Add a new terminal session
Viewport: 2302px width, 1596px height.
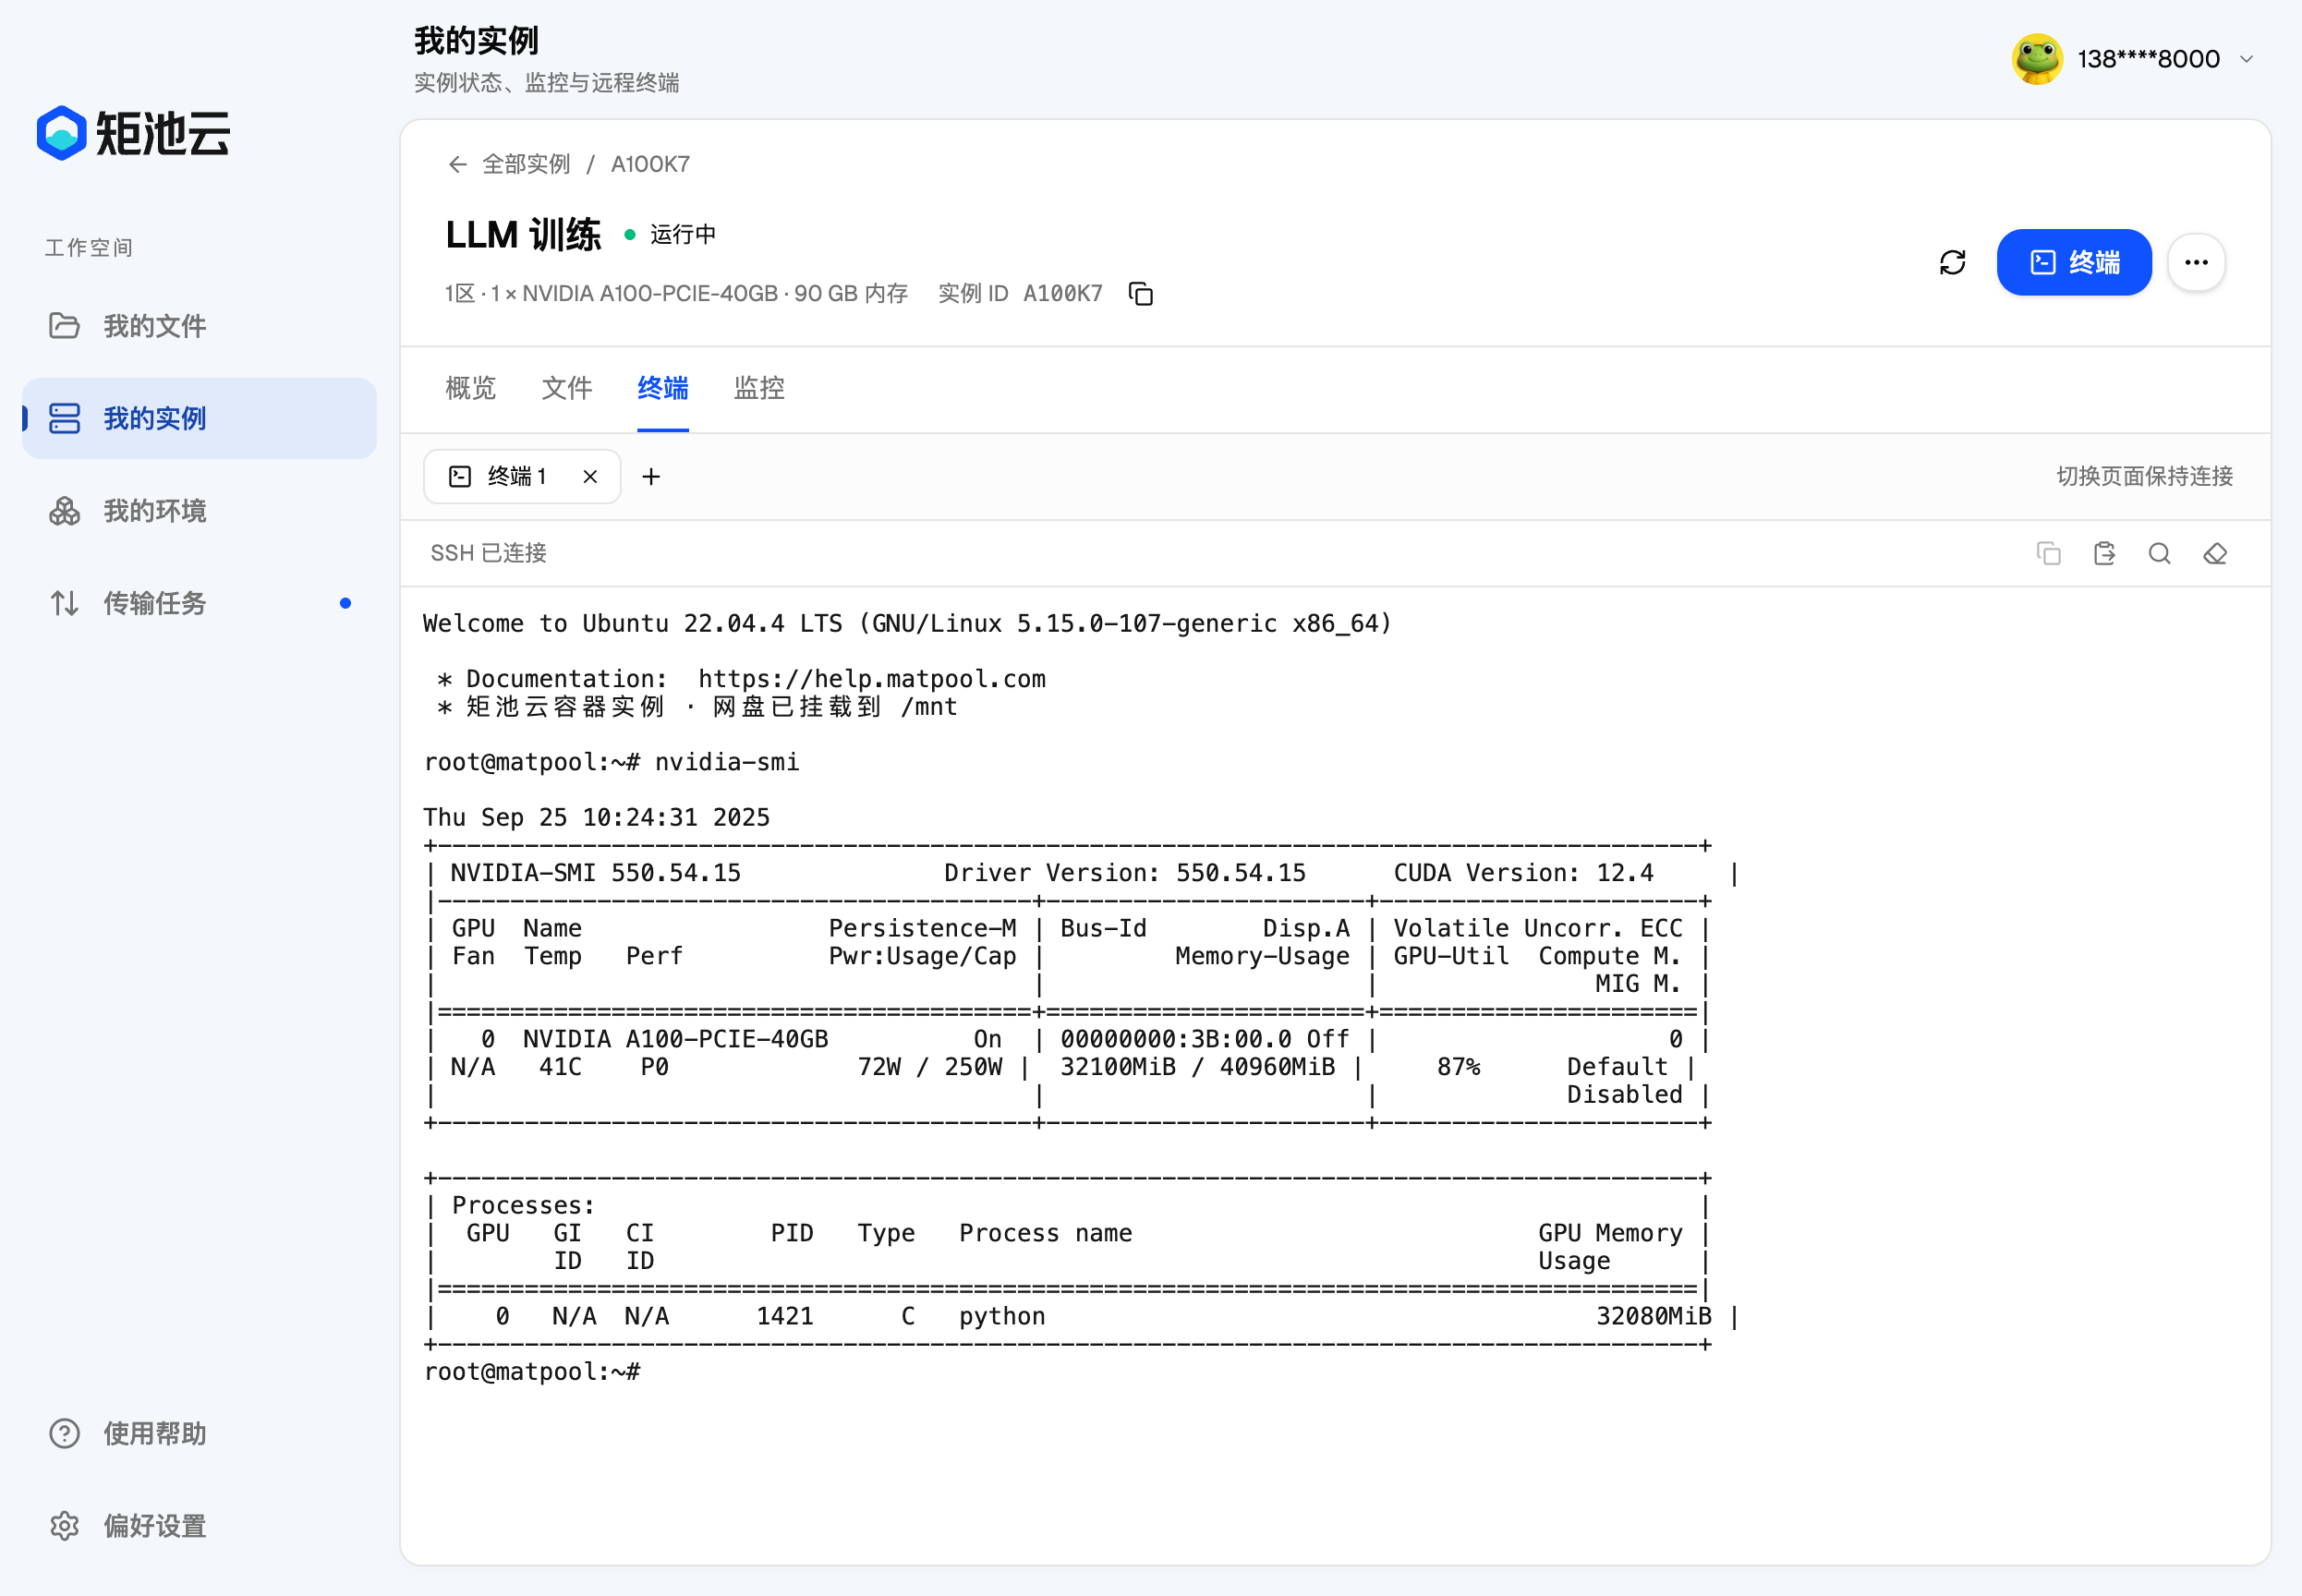[x=651, y=476]
